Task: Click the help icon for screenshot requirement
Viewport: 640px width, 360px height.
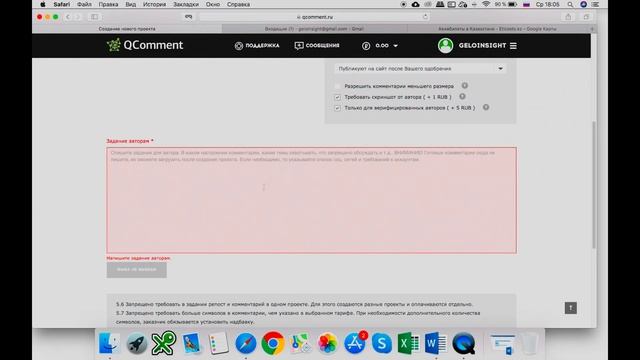Action: [x=462, y=97]
